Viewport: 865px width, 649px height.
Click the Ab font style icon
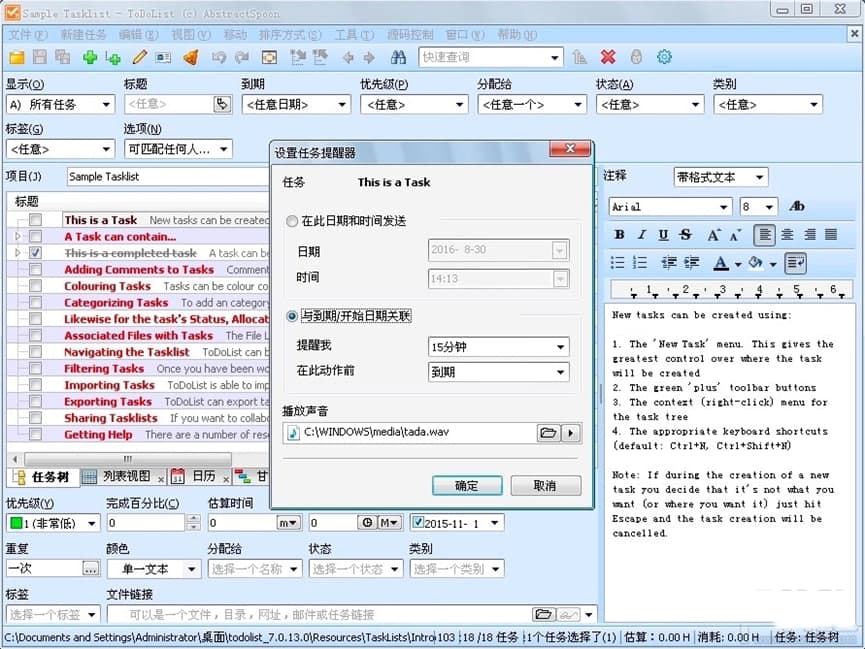point(797,206)
